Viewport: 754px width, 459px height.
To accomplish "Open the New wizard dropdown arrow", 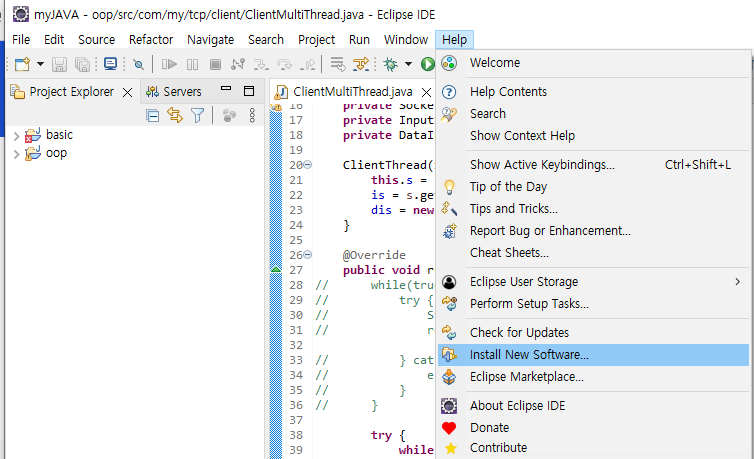I will 40,64.
